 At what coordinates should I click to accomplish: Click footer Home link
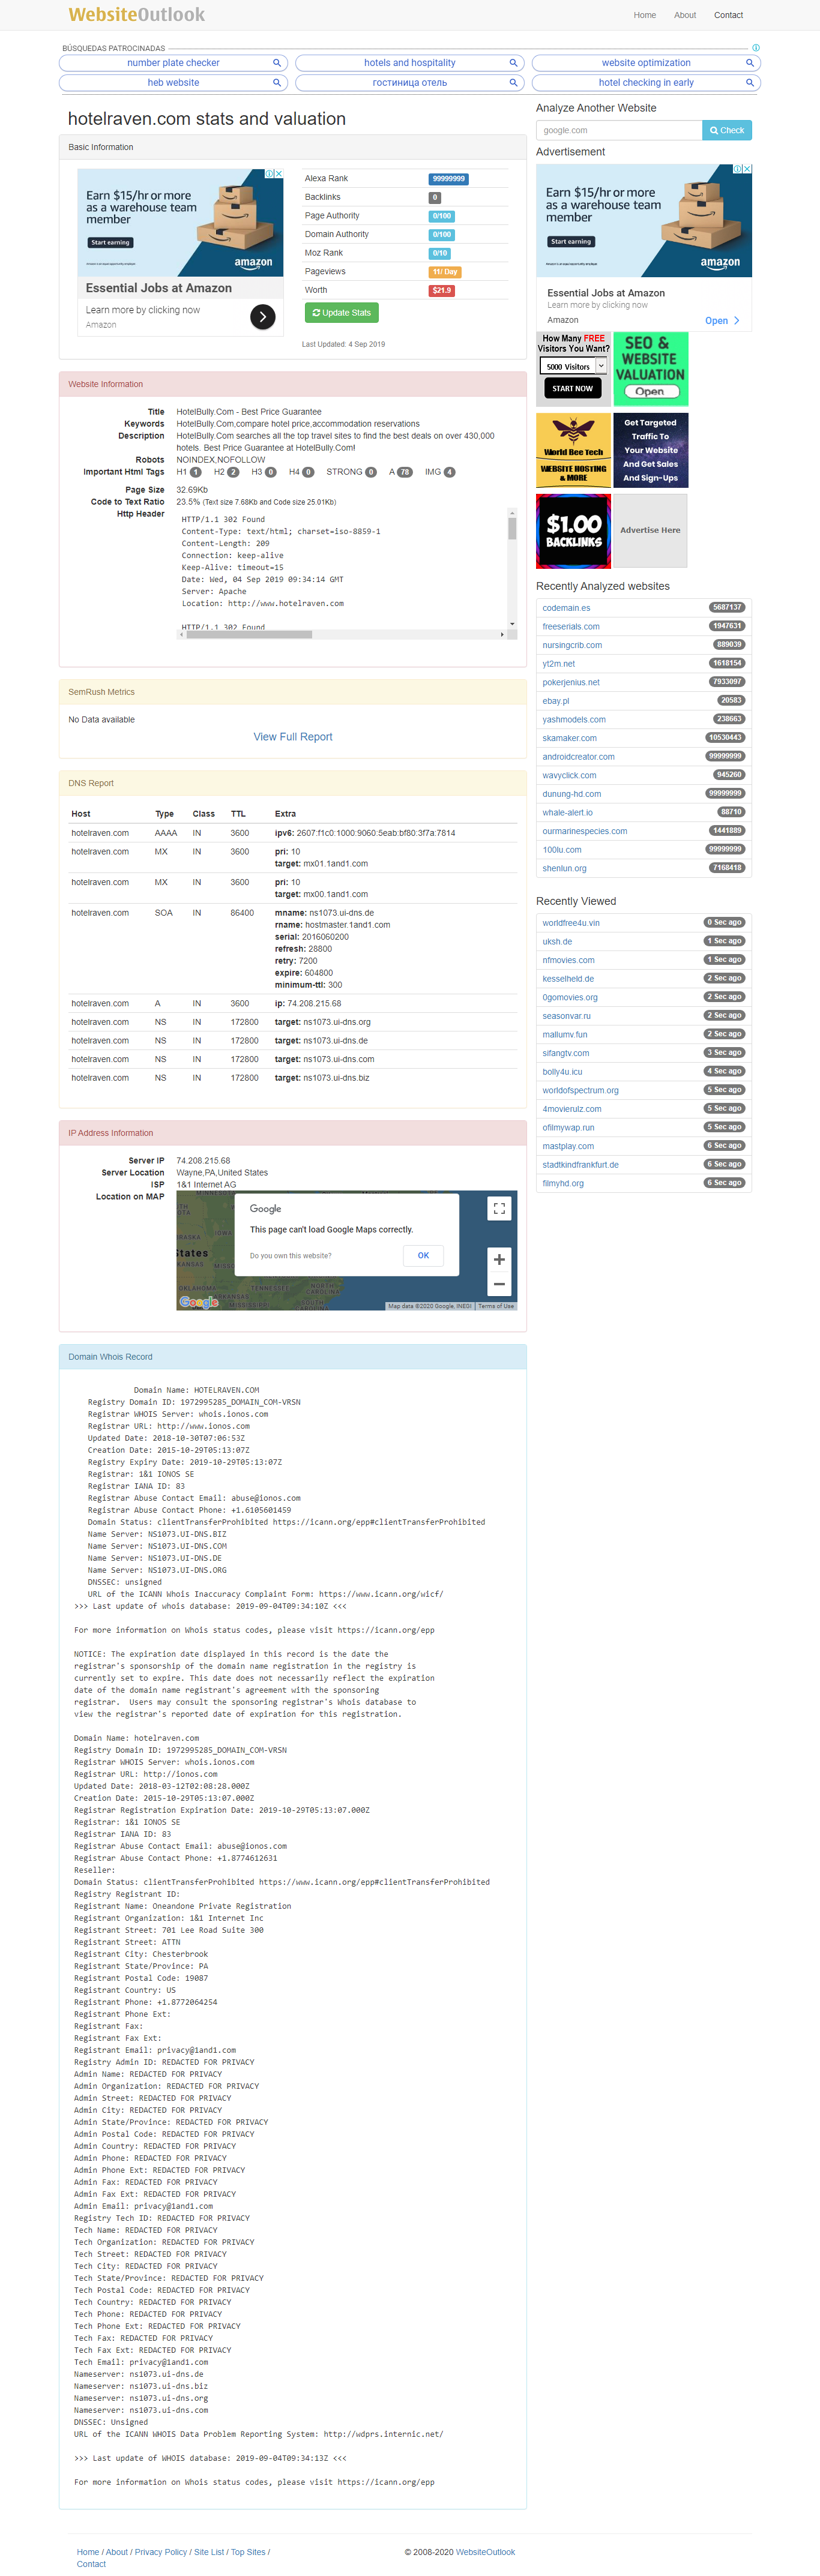point(88,2552)
